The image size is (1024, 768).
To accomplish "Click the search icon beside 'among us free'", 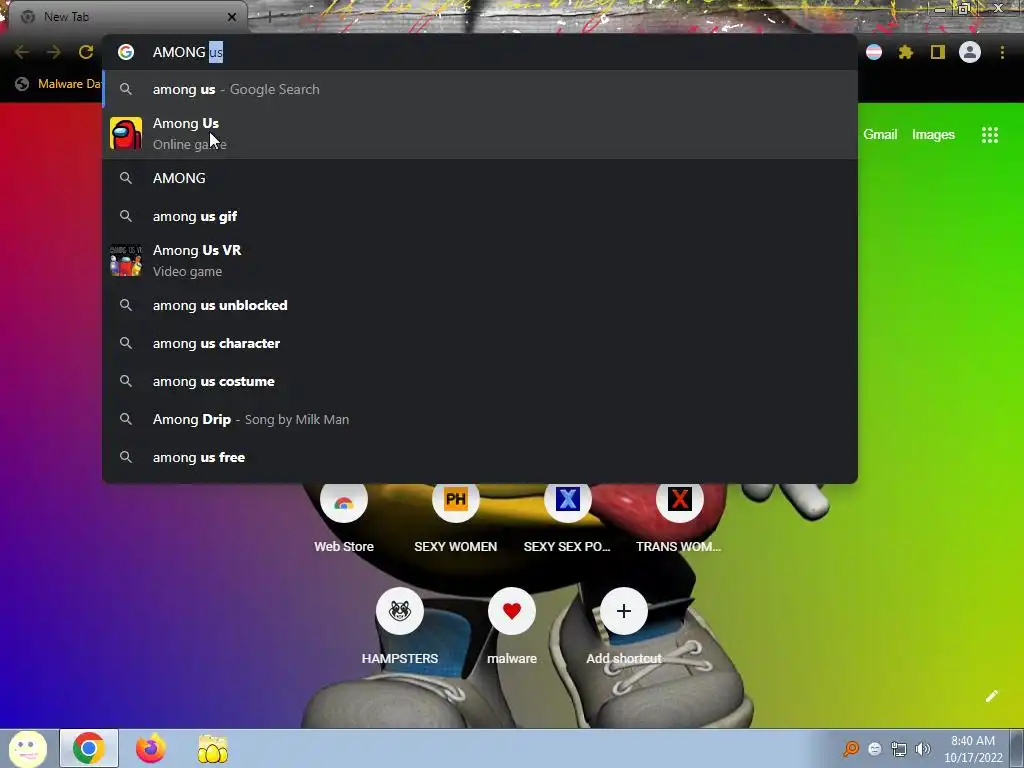I will [126, 457].
